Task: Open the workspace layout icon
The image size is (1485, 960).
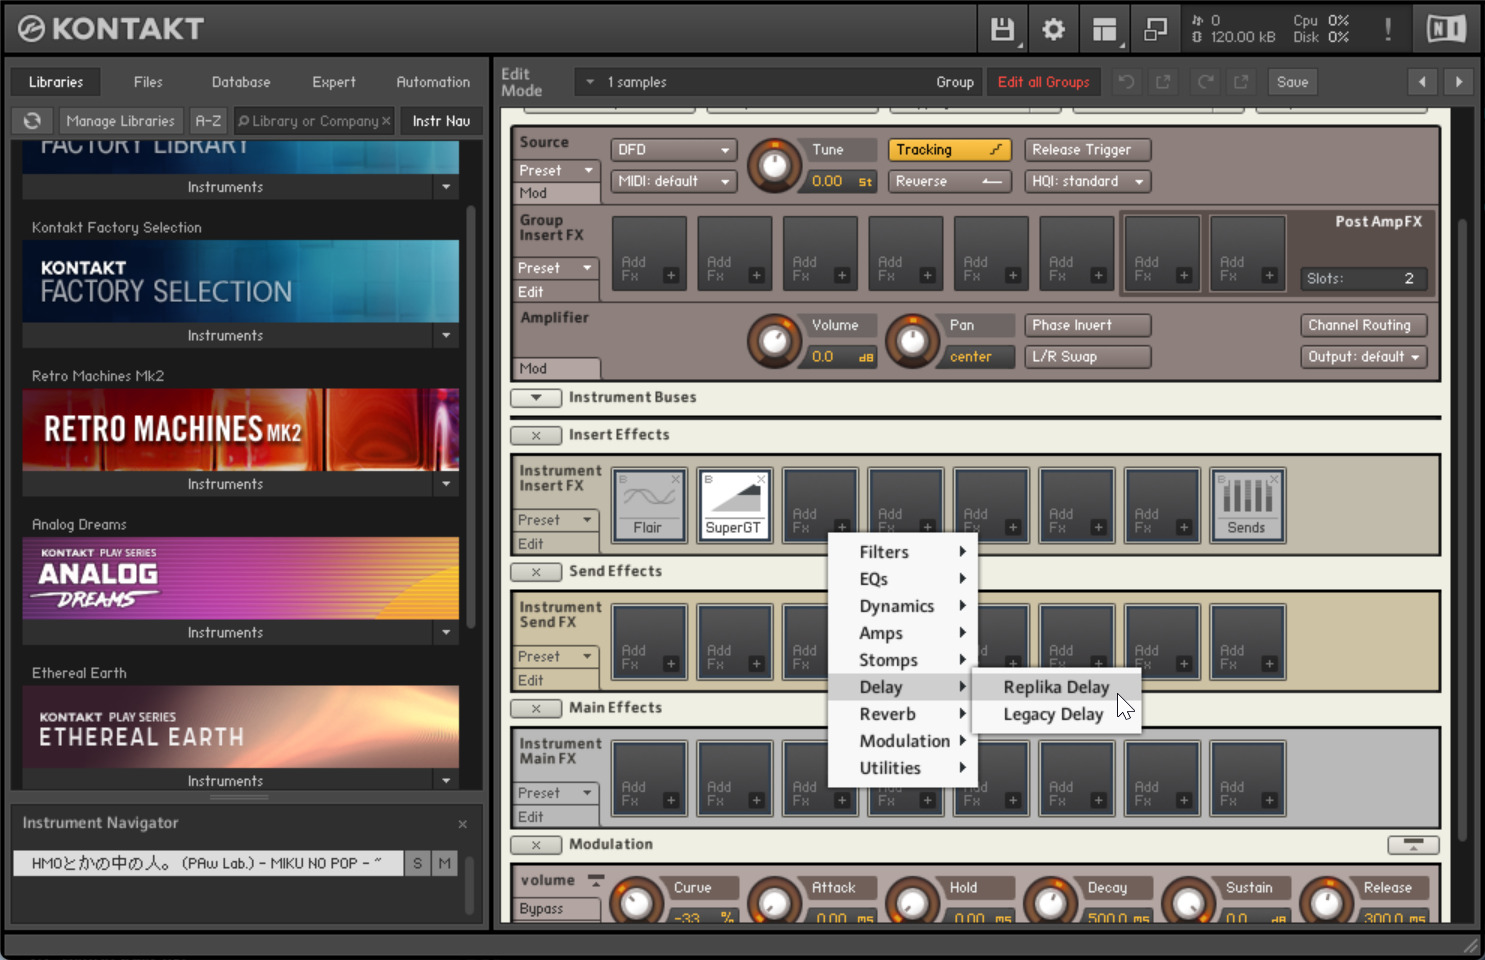Action: click(1104, 30)
